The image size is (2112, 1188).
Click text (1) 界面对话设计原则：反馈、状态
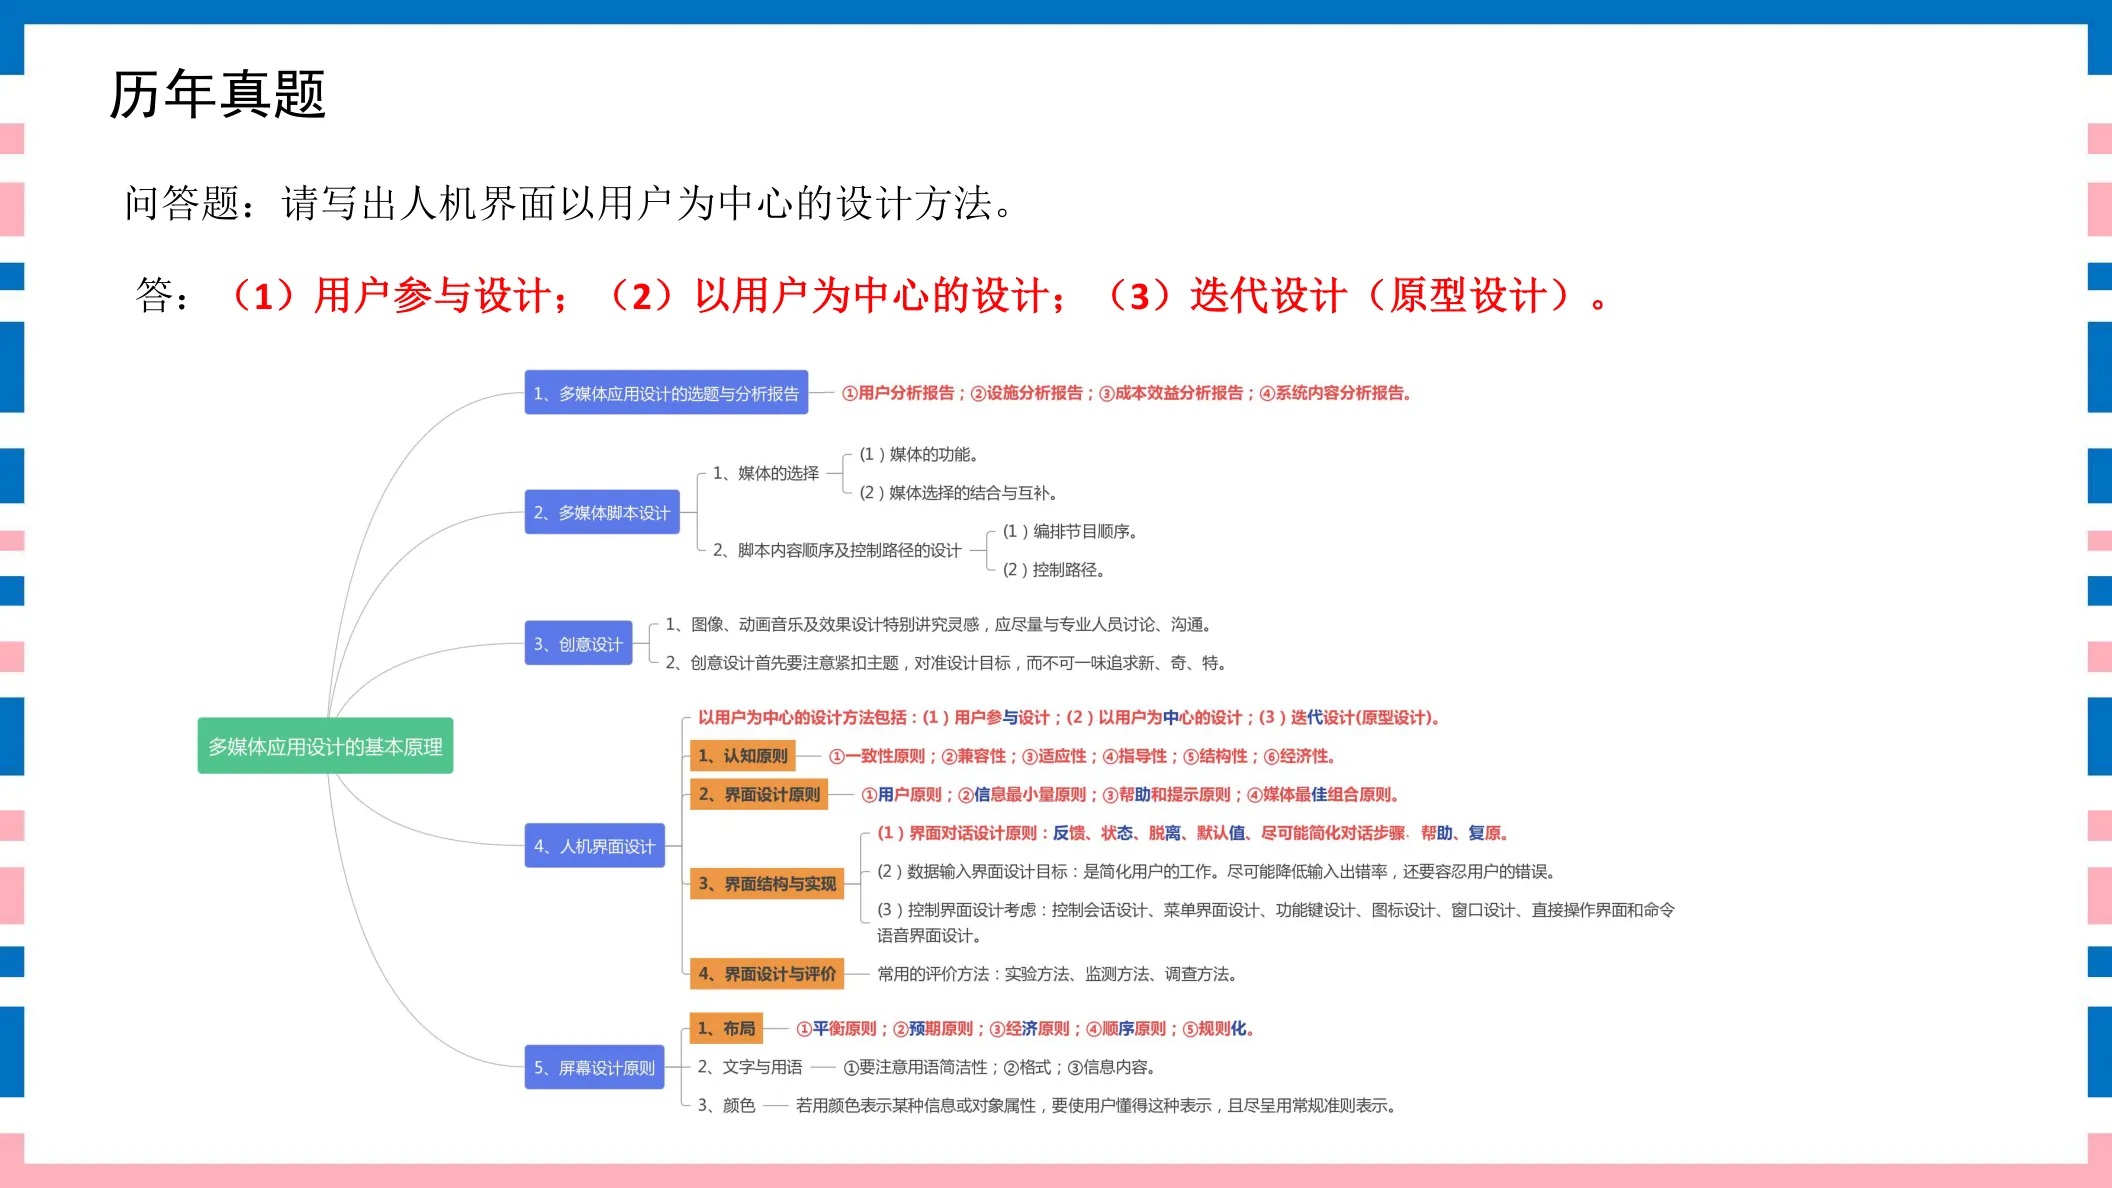(x=1193, y=833)
